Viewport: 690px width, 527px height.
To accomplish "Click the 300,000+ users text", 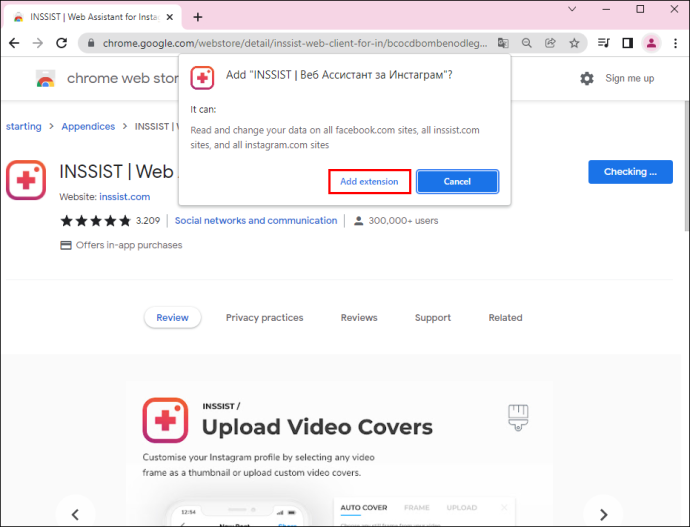I will tap(403, 221).
